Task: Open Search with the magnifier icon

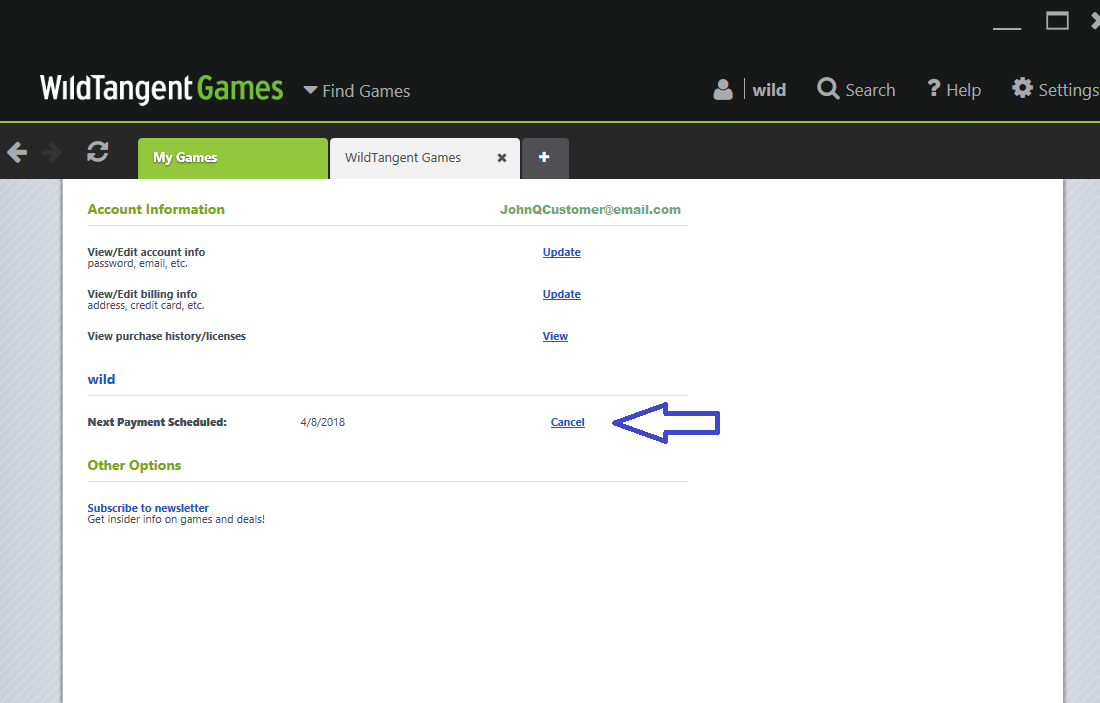Action: pos(828,89)
